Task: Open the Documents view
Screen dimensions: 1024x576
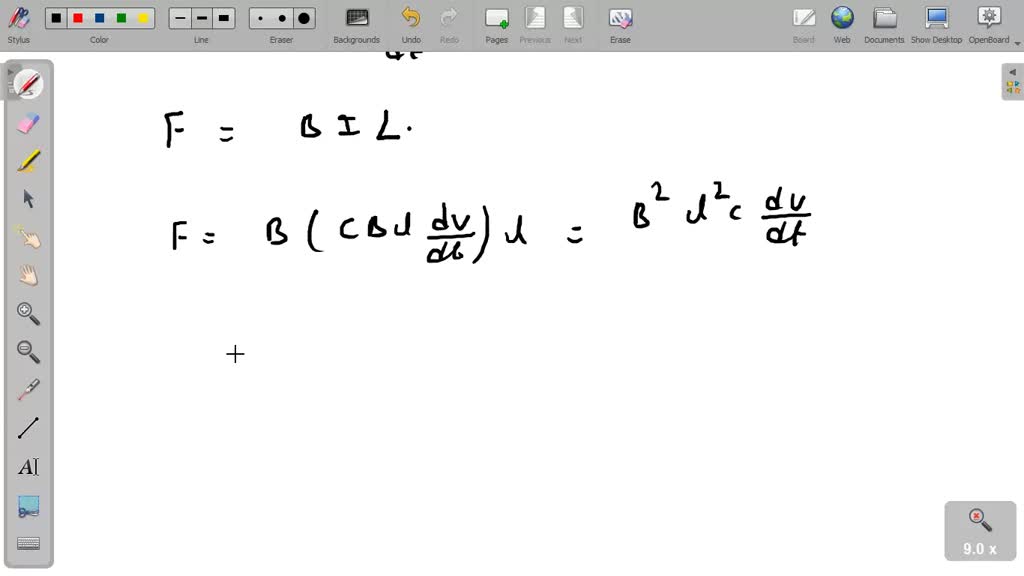Action: [x=884, y=22]
